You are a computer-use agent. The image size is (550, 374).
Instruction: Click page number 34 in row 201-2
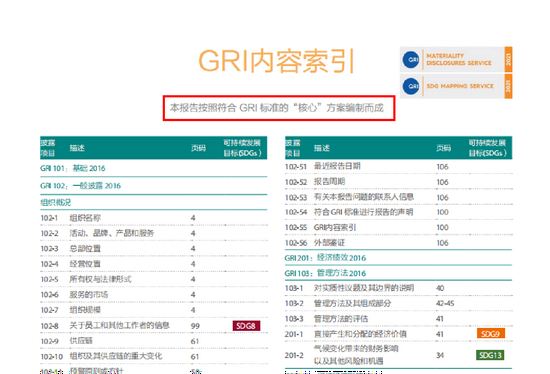coord(440,355)
